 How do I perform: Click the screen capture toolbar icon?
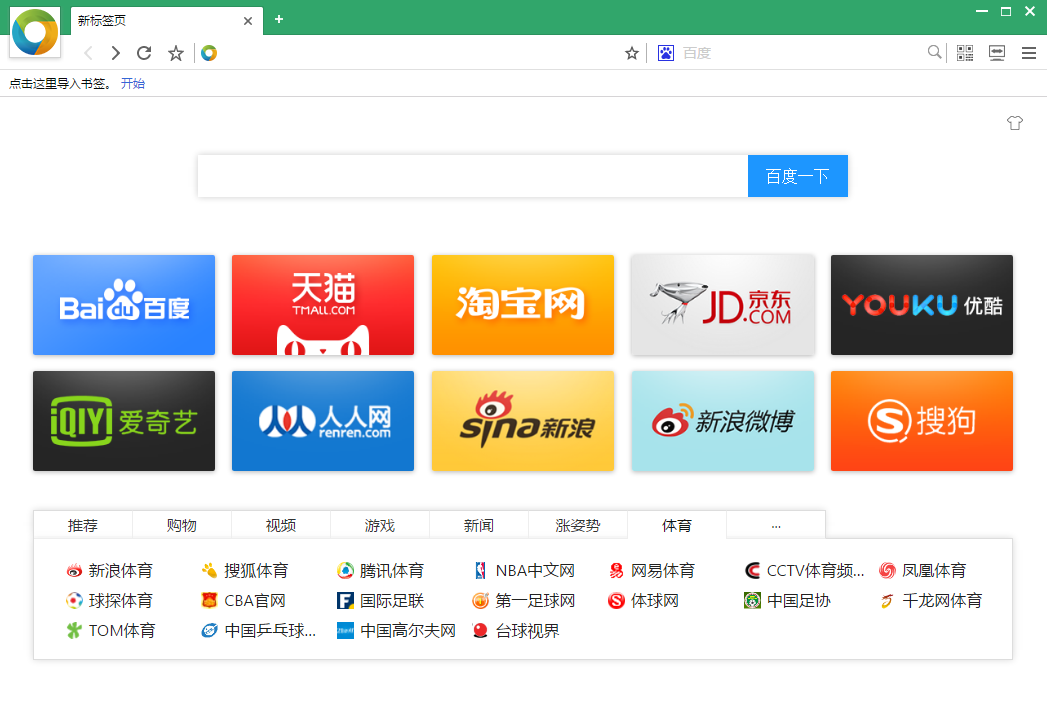pyautogui.click(x=997, y=53)
